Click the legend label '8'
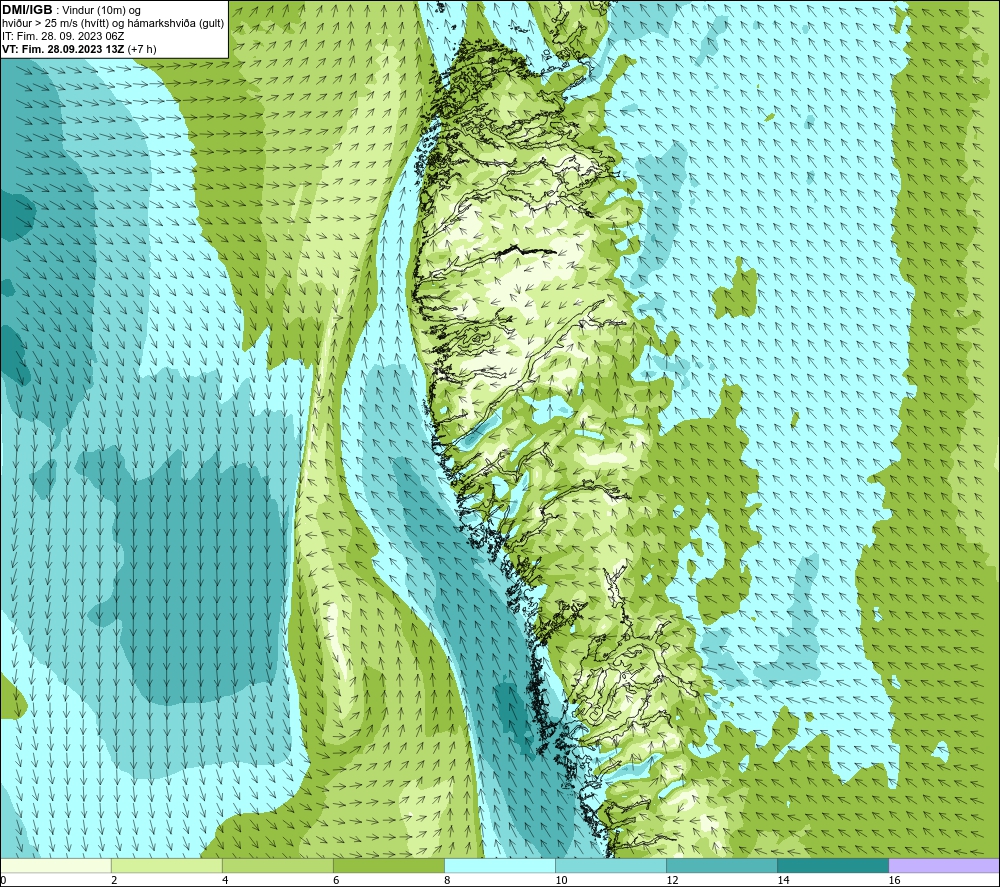 click(x=447, y=881)
